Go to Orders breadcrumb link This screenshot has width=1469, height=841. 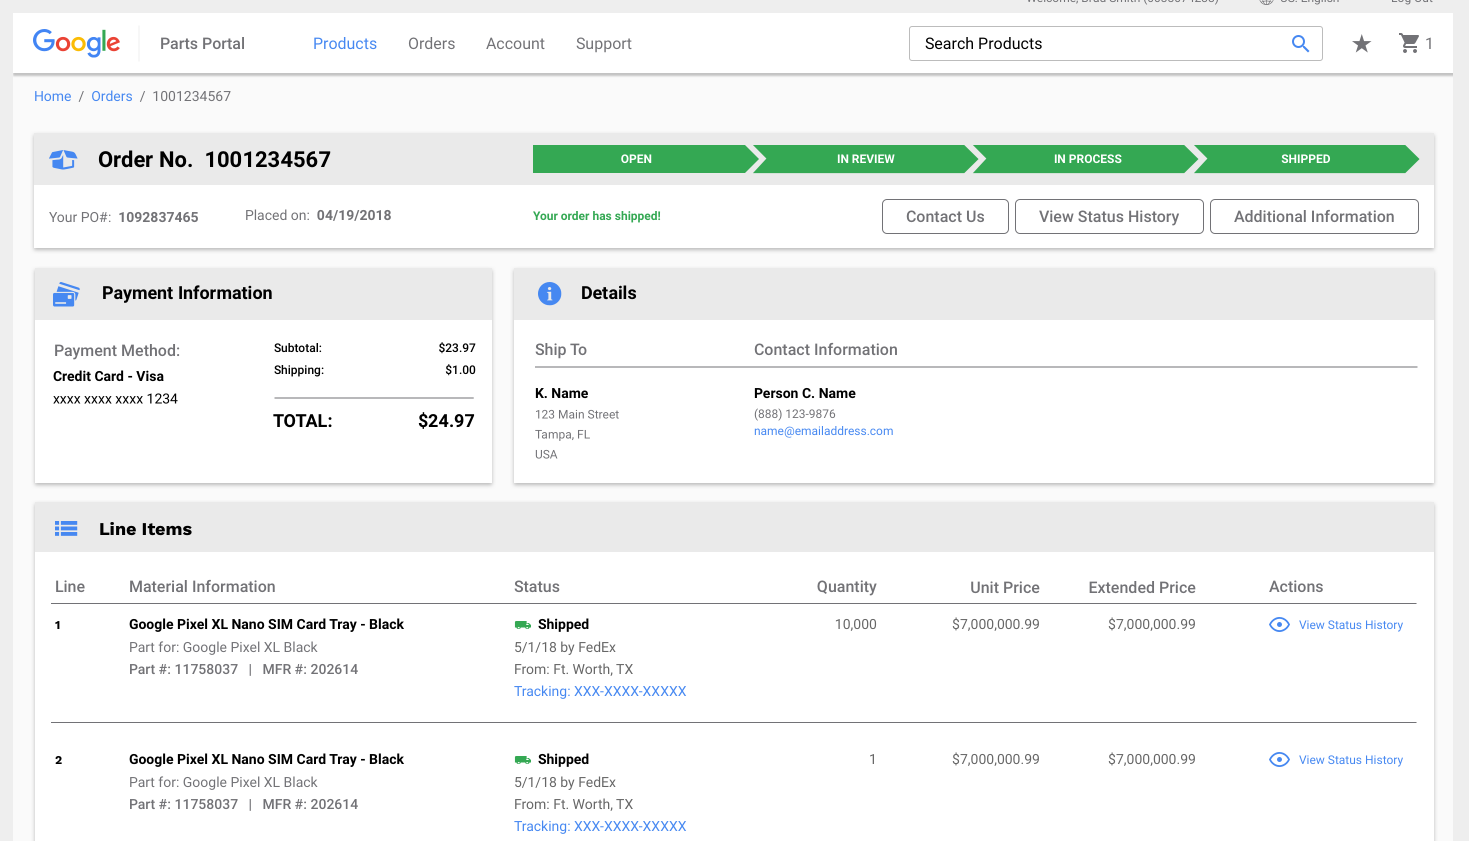(x=112, y=96)
